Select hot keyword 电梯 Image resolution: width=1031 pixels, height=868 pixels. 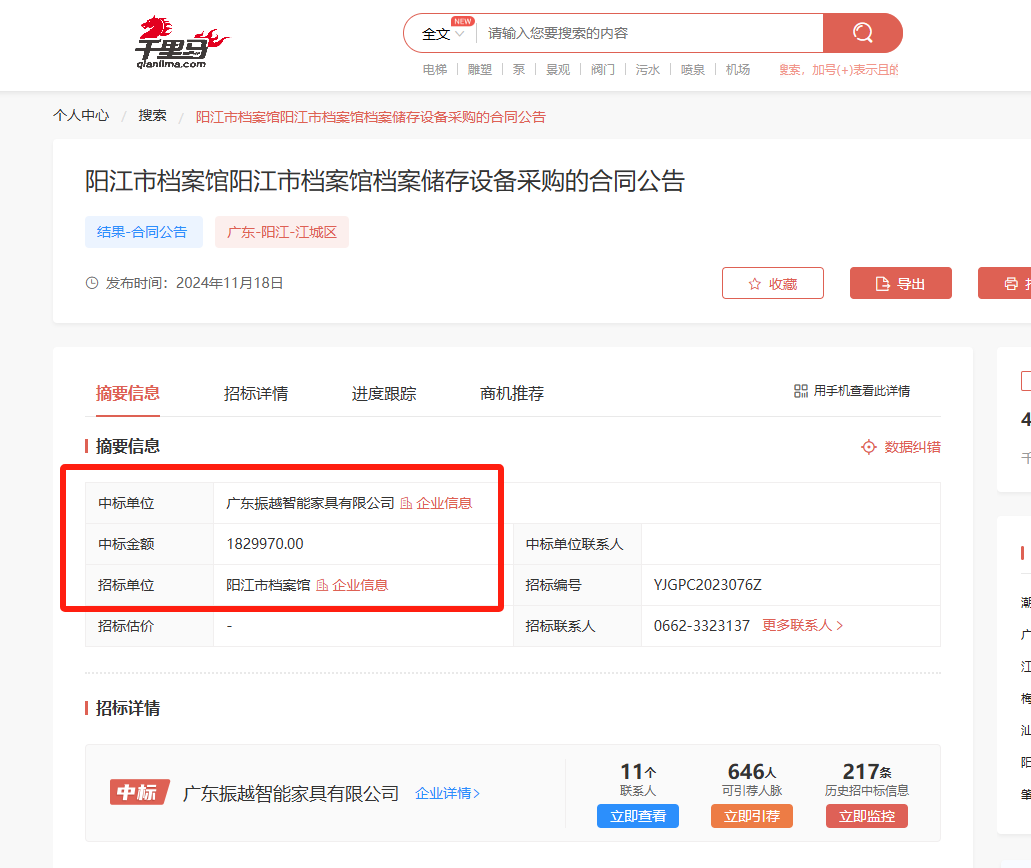435,70
